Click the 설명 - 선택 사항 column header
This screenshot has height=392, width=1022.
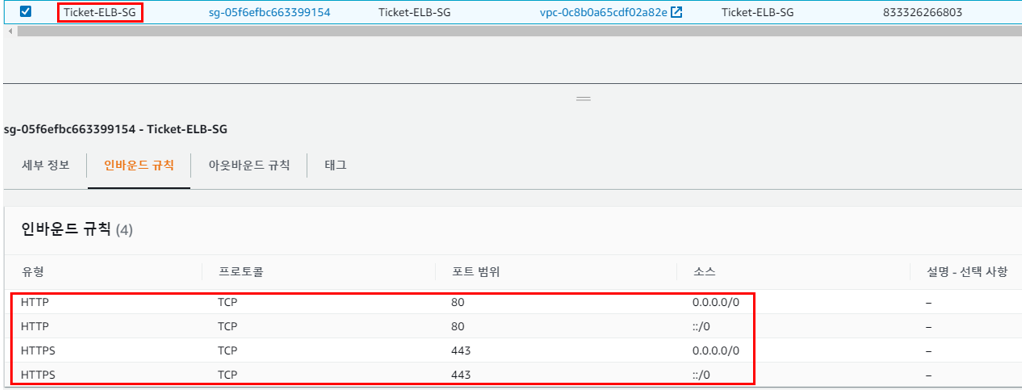pyautogui.click(x=967, y=271)
